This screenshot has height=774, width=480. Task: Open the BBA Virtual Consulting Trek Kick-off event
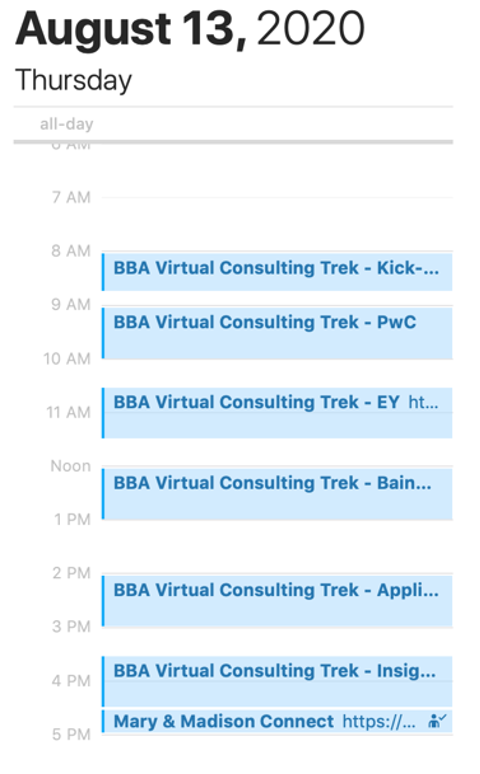pos(277,271)
